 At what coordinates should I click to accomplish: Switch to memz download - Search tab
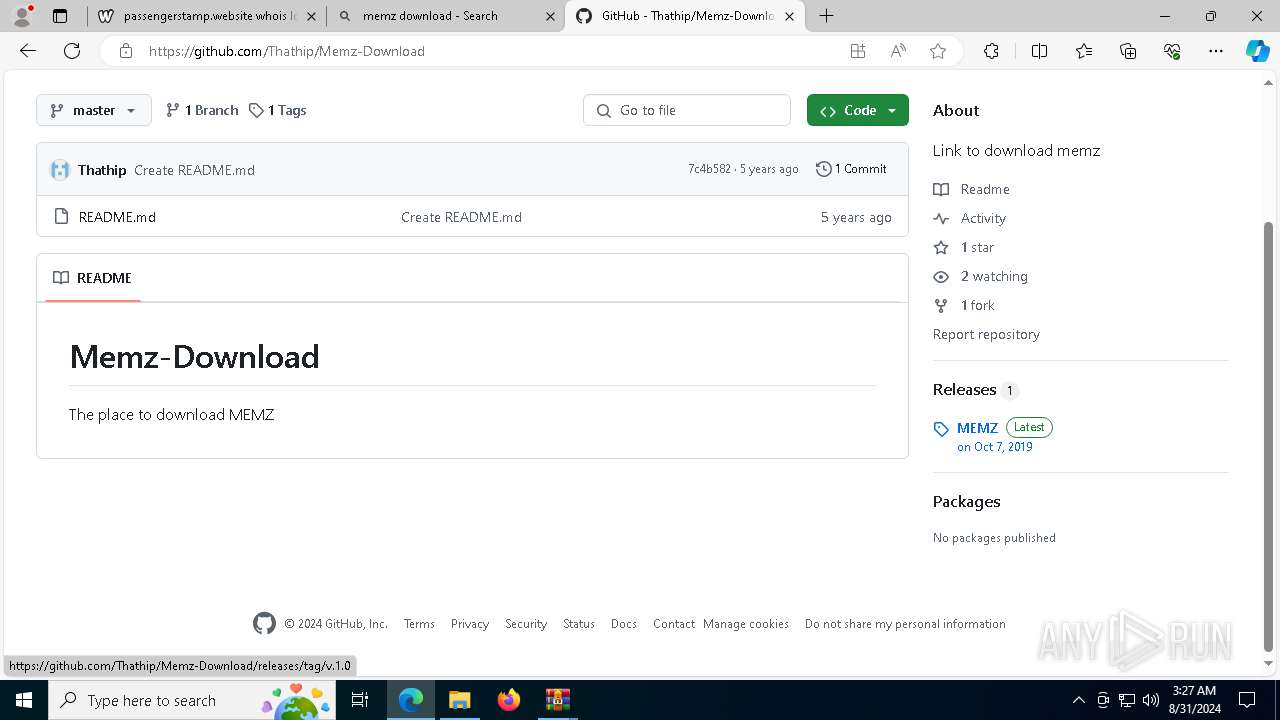pos(446,16)
